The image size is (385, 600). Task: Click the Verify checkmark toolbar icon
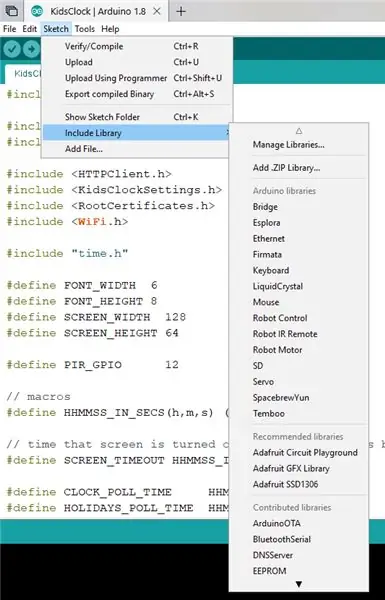12,49
